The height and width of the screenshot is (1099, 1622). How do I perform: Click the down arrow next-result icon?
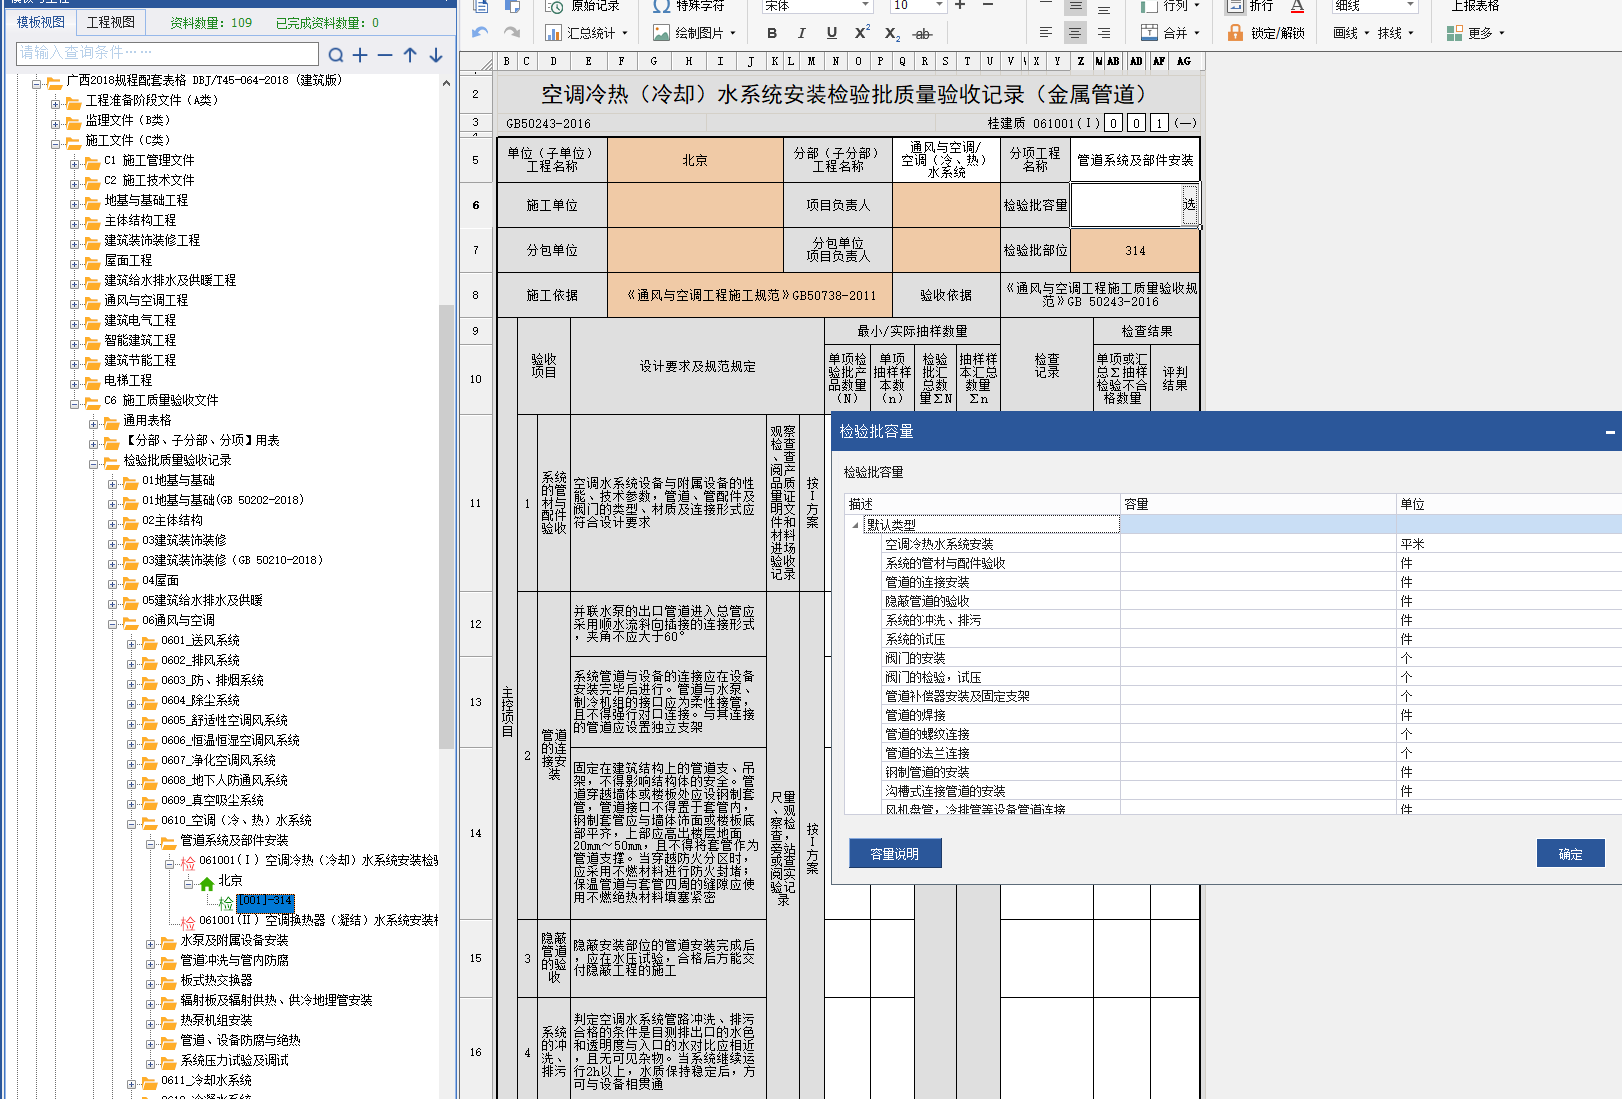click(436, 55)
